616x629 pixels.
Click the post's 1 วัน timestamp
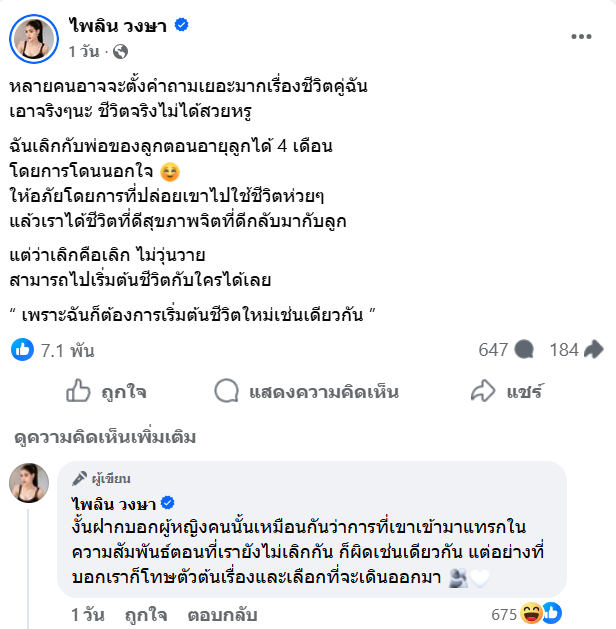click(x=84, y=50)
